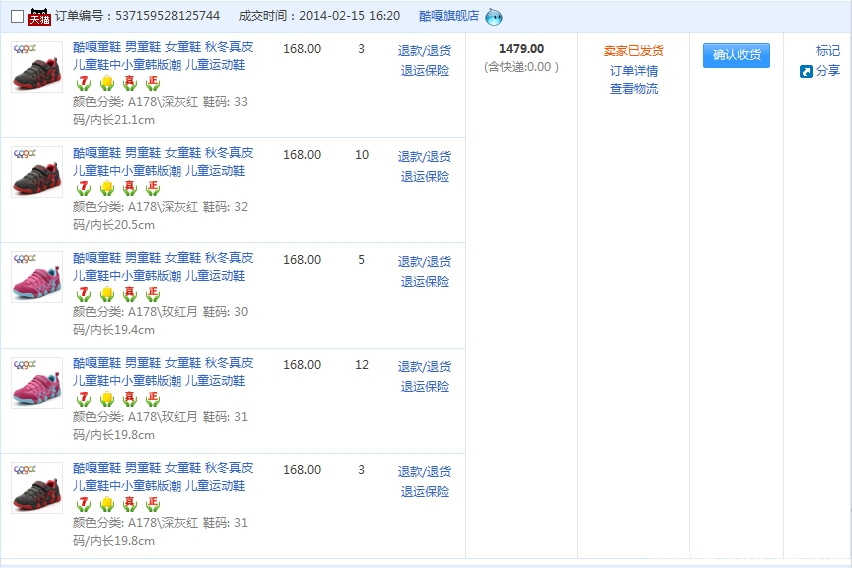The height and width of the screenshot is (568, 852).
Task: Open pink shoe thumbnail for size 30 item
Action: tap(37, 277)
